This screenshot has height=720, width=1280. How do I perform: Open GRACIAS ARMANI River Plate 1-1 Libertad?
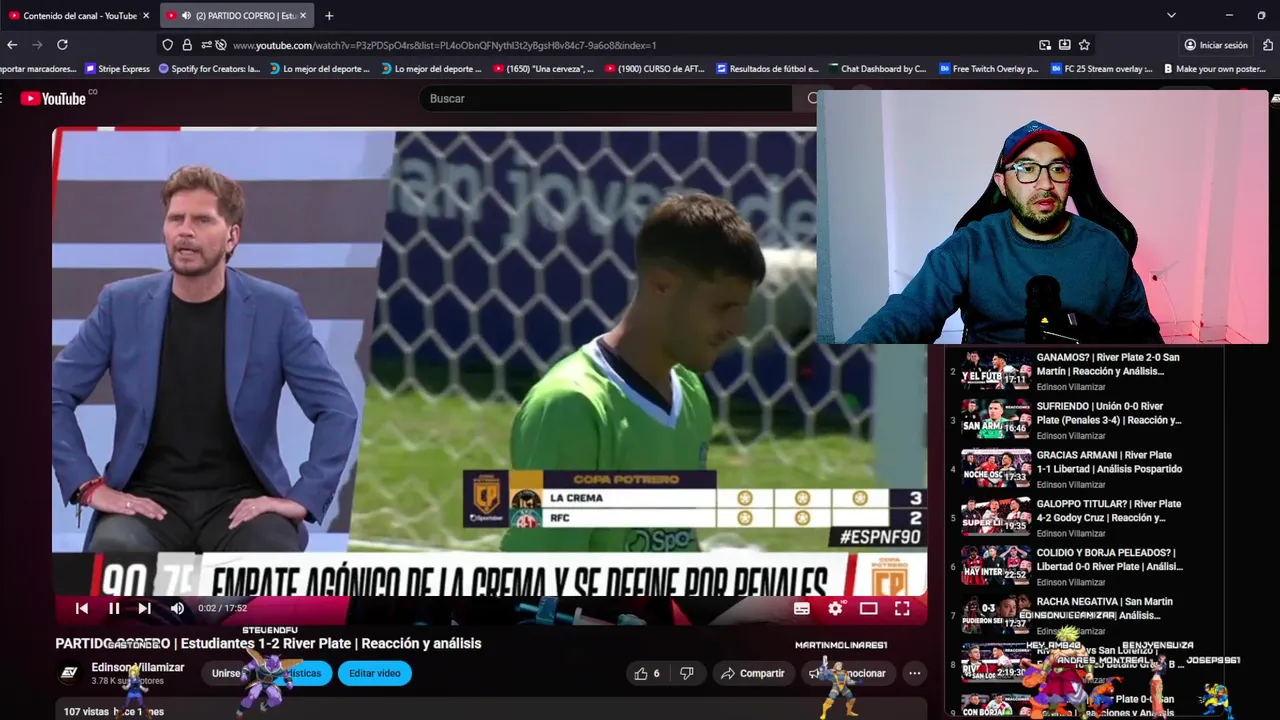tap(1109, 462)
